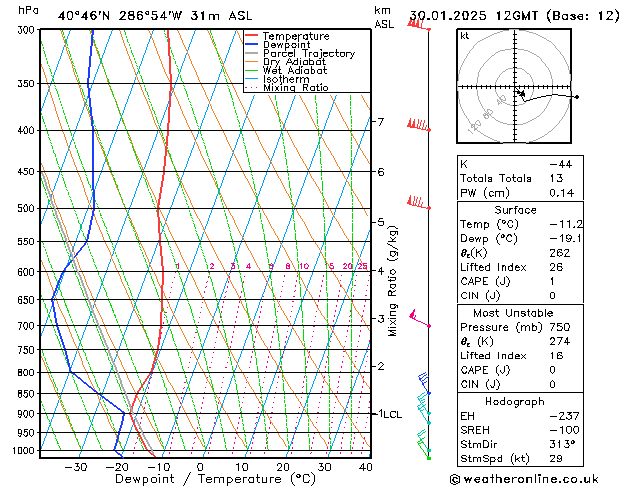
Task: Click the 300 hPa red wind barb
Action: (x=419, y=24)
